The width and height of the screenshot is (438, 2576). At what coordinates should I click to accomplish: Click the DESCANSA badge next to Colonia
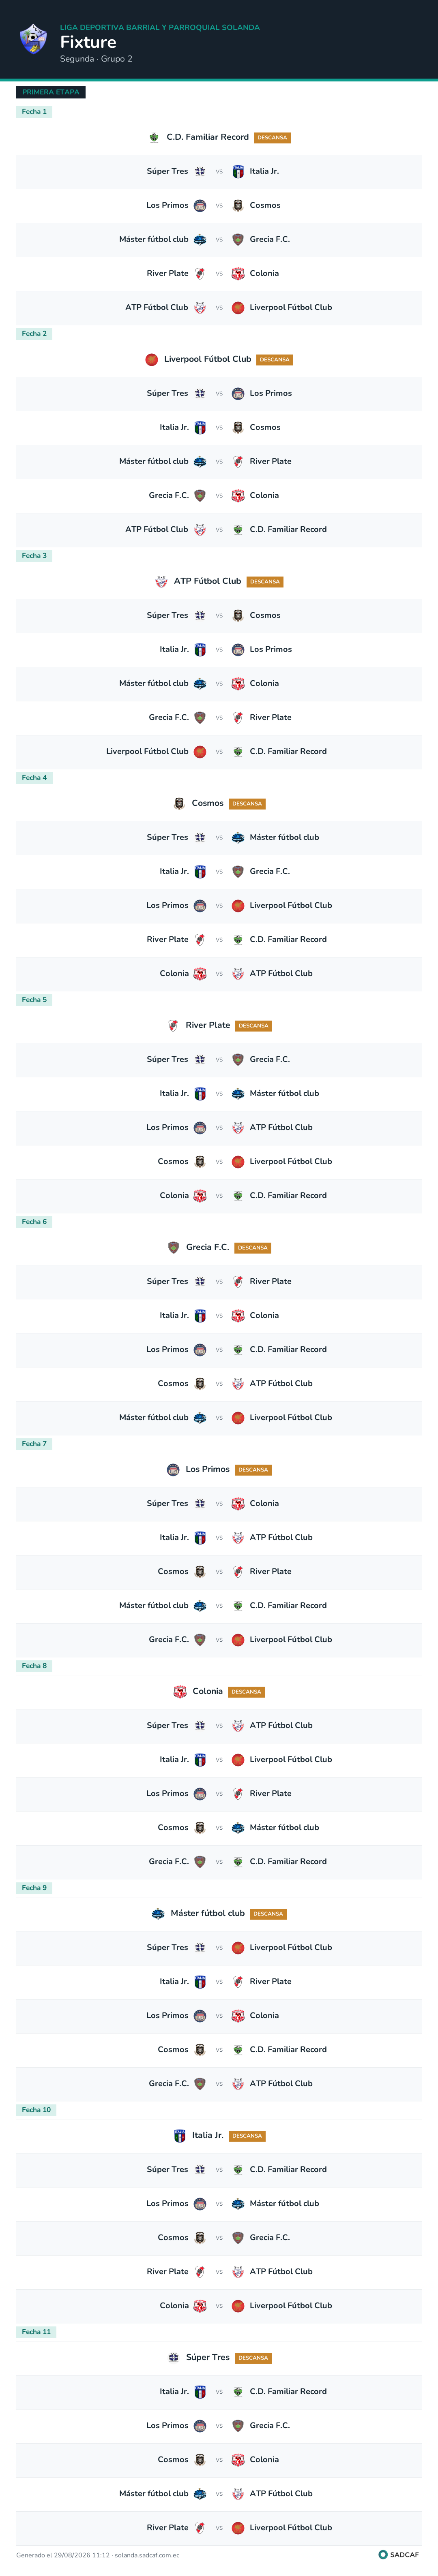(x=246, y=1692)
